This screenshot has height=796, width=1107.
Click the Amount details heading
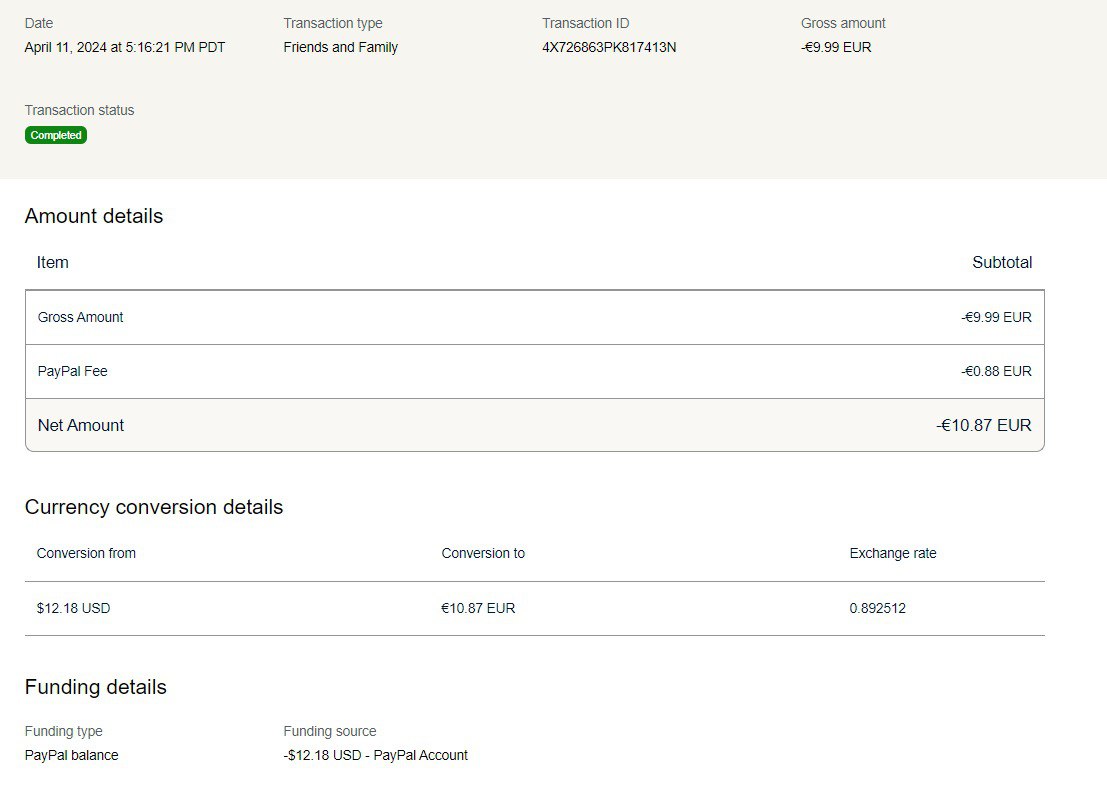pyautogui.click(x=94, y=216)
